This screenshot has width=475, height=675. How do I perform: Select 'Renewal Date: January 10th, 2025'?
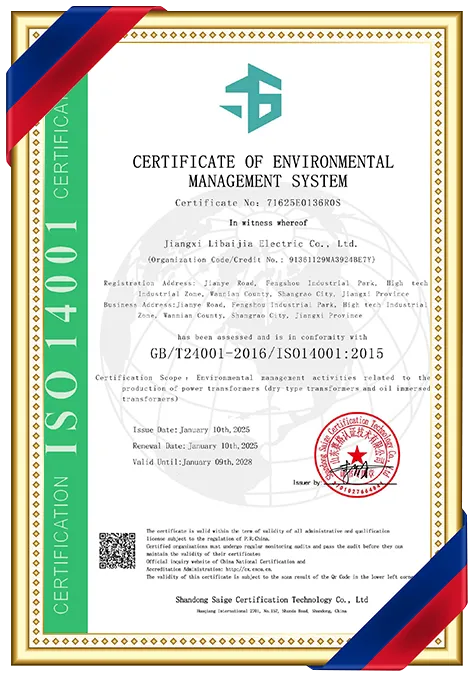tap(195, 446)
